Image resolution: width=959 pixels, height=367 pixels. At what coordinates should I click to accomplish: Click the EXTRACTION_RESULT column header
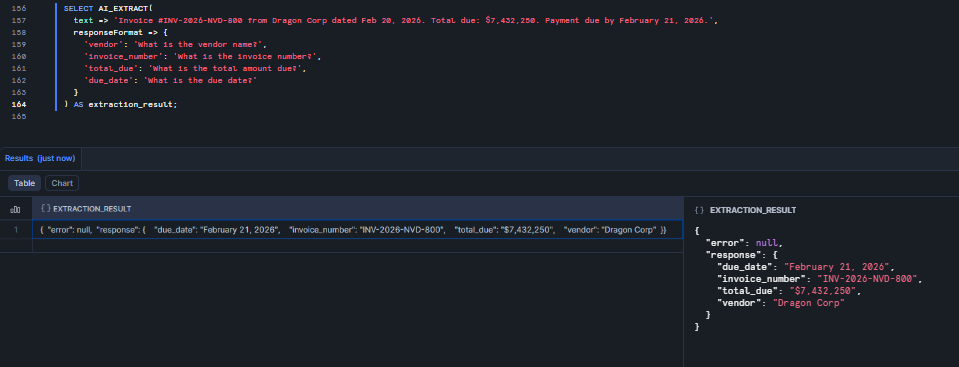coord(357,209)
